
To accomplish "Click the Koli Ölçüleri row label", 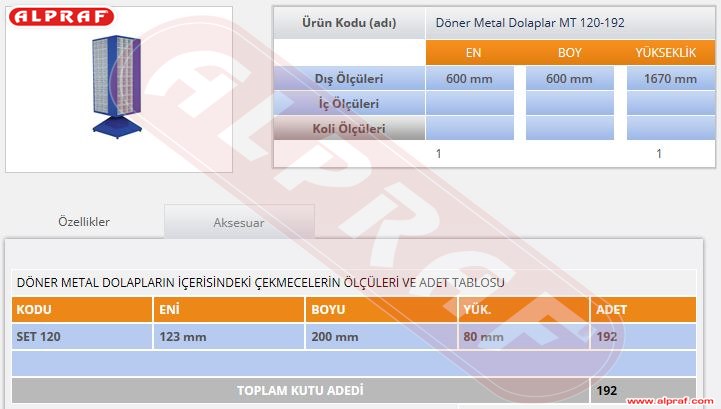I will 348,128.
